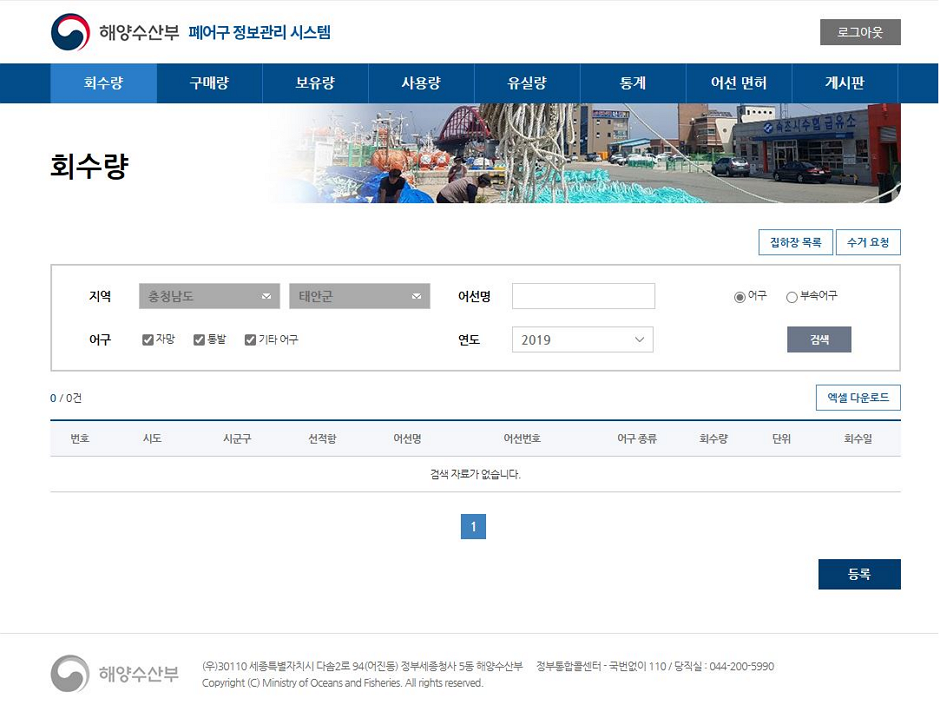940x718 pixels.
Task: Click the 어선명 column header in table
Action: point(407,439)
